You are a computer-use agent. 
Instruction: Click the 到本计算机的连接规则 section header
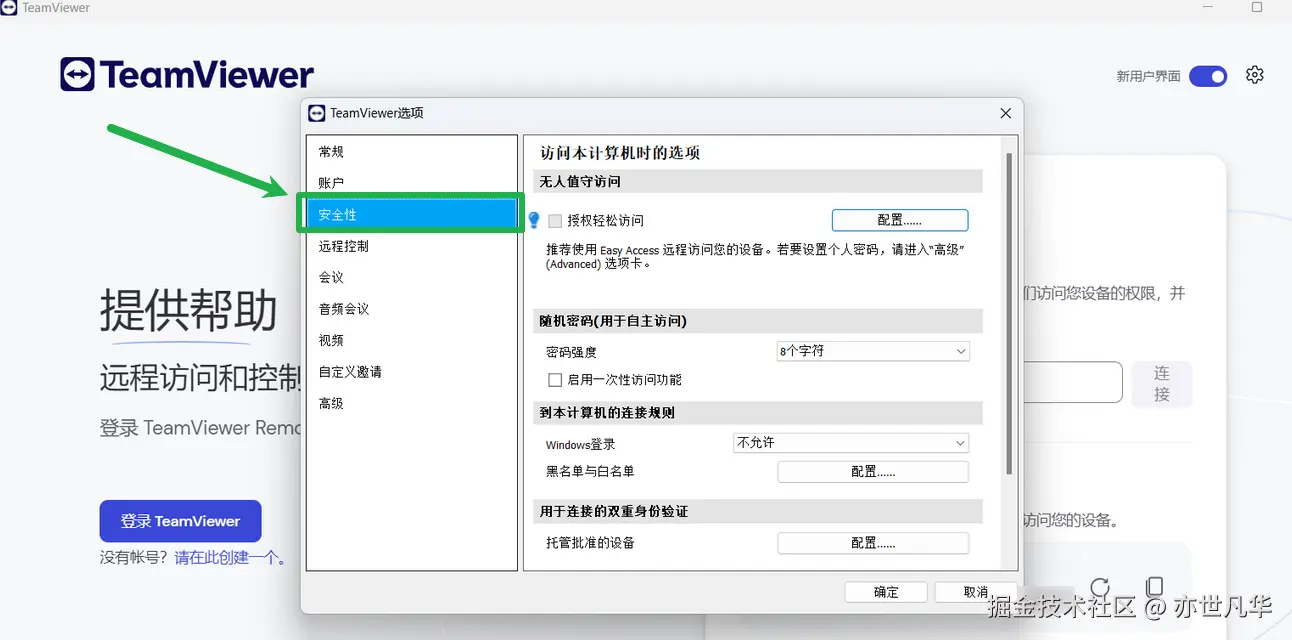pyautogui.click(x=760, y=412)
